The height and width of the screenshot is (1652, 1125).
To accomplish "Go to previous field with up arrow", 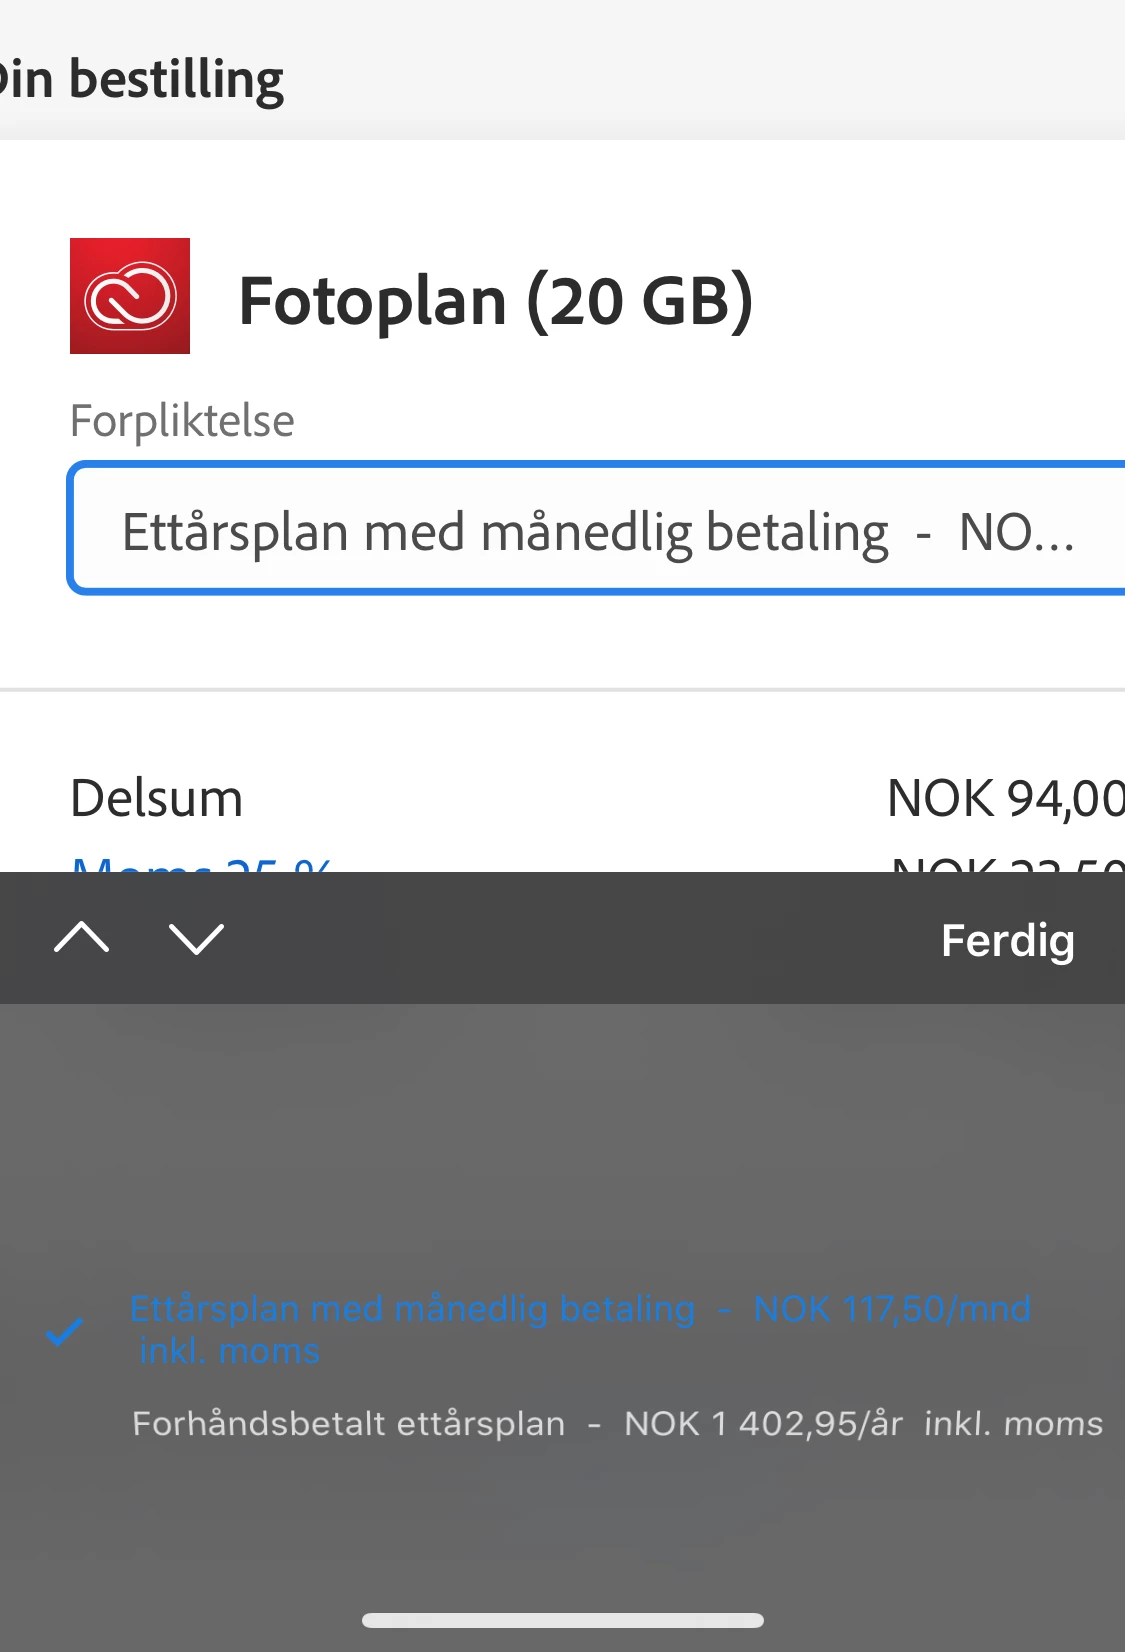I will 82,938.
